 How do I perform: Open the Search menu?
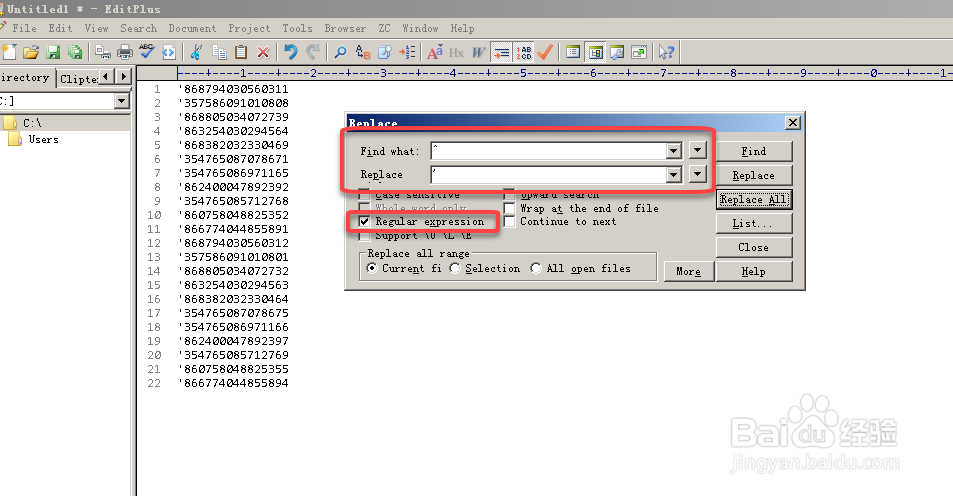click(139, 28)
